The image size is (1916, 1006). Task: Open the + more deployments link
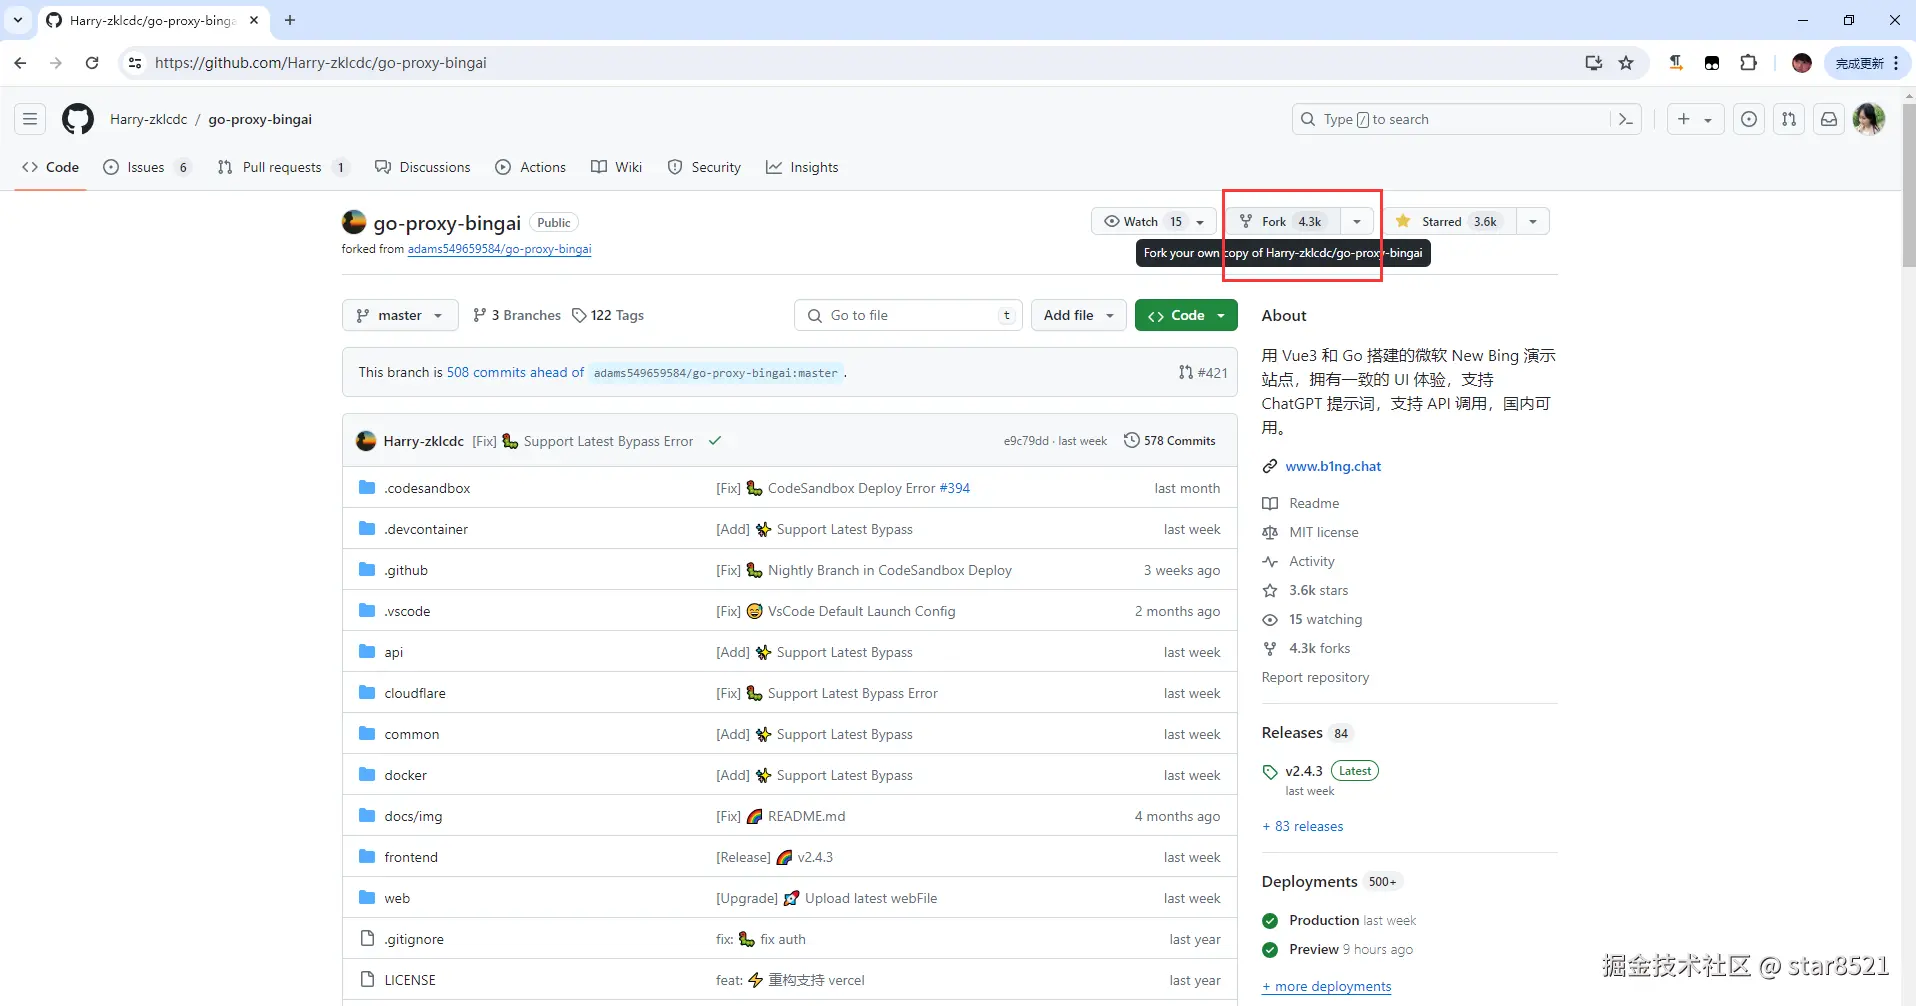pyautogui.click(x=1326, y=986)
